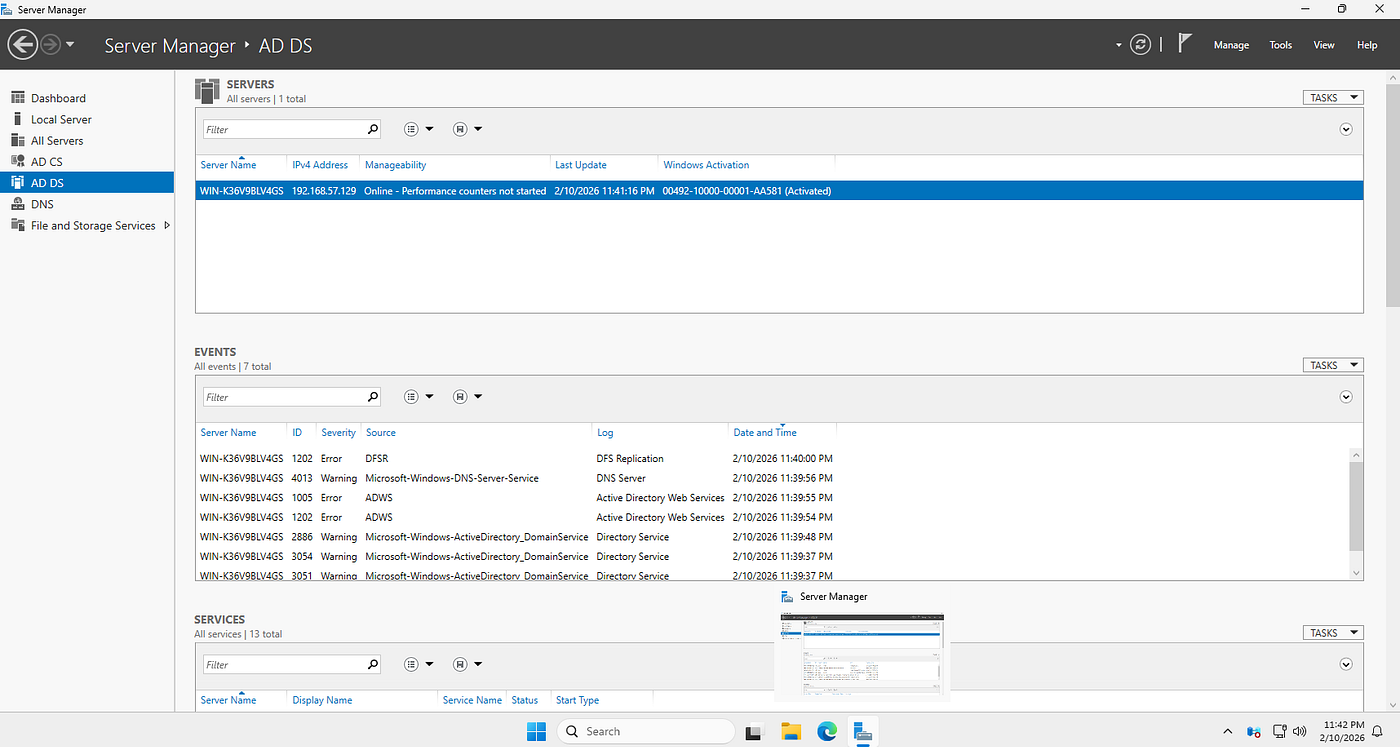Open the View menu

[1324, 45]
